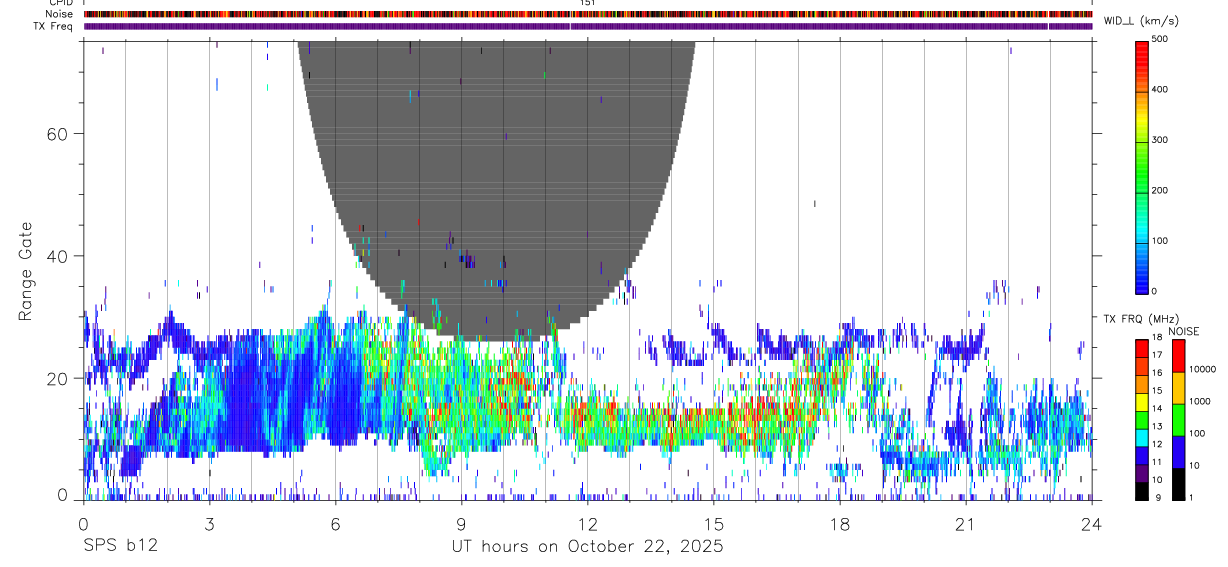Viewport: 1228px width, 567px height.
Task: Click the '24' tick label on the UT hours axis
Action: (1092, 524)
